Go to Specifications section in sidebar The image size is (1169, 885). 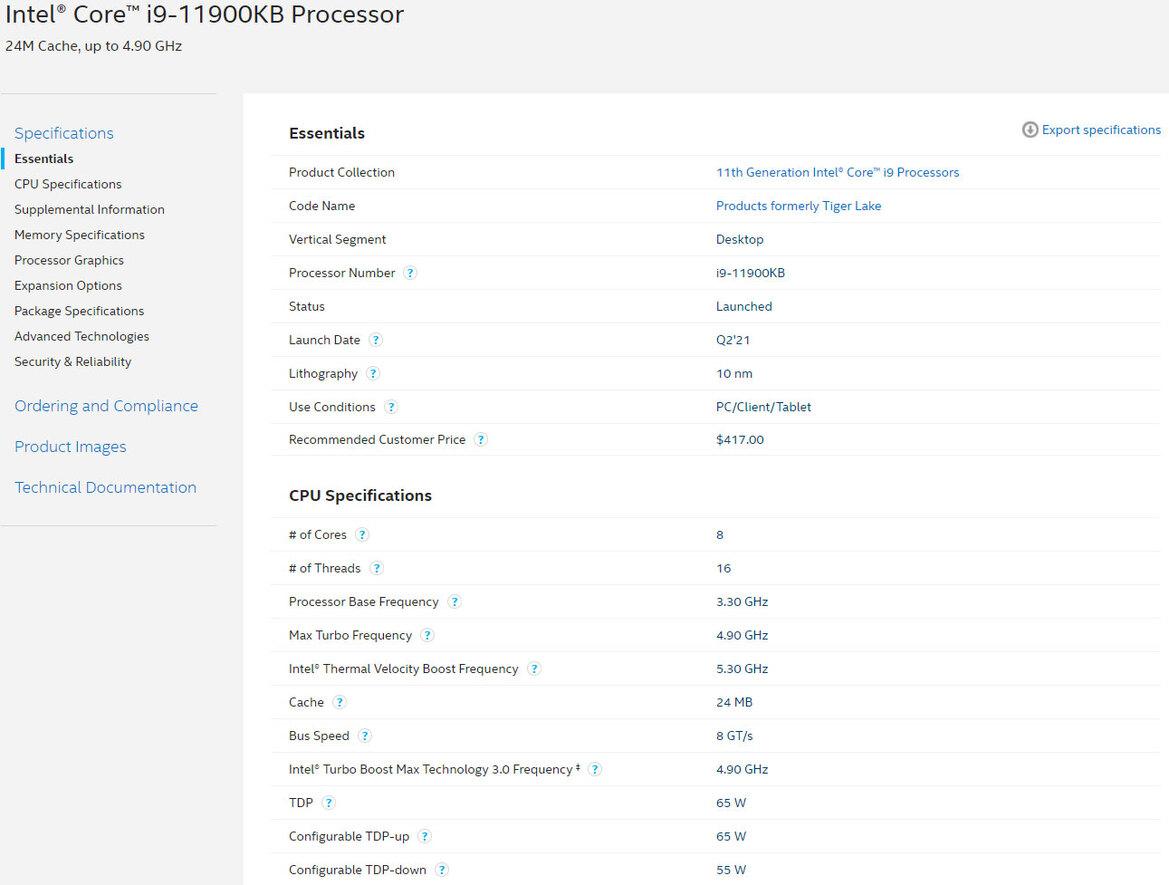coord(64,133)
